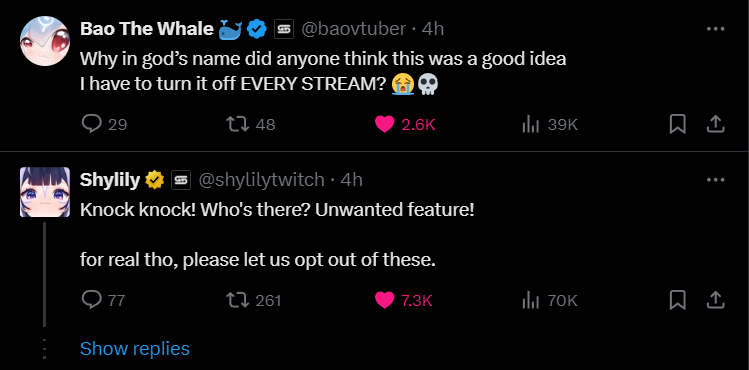Retweet Shylily's post with 261 reposts

tap(253, 300)
